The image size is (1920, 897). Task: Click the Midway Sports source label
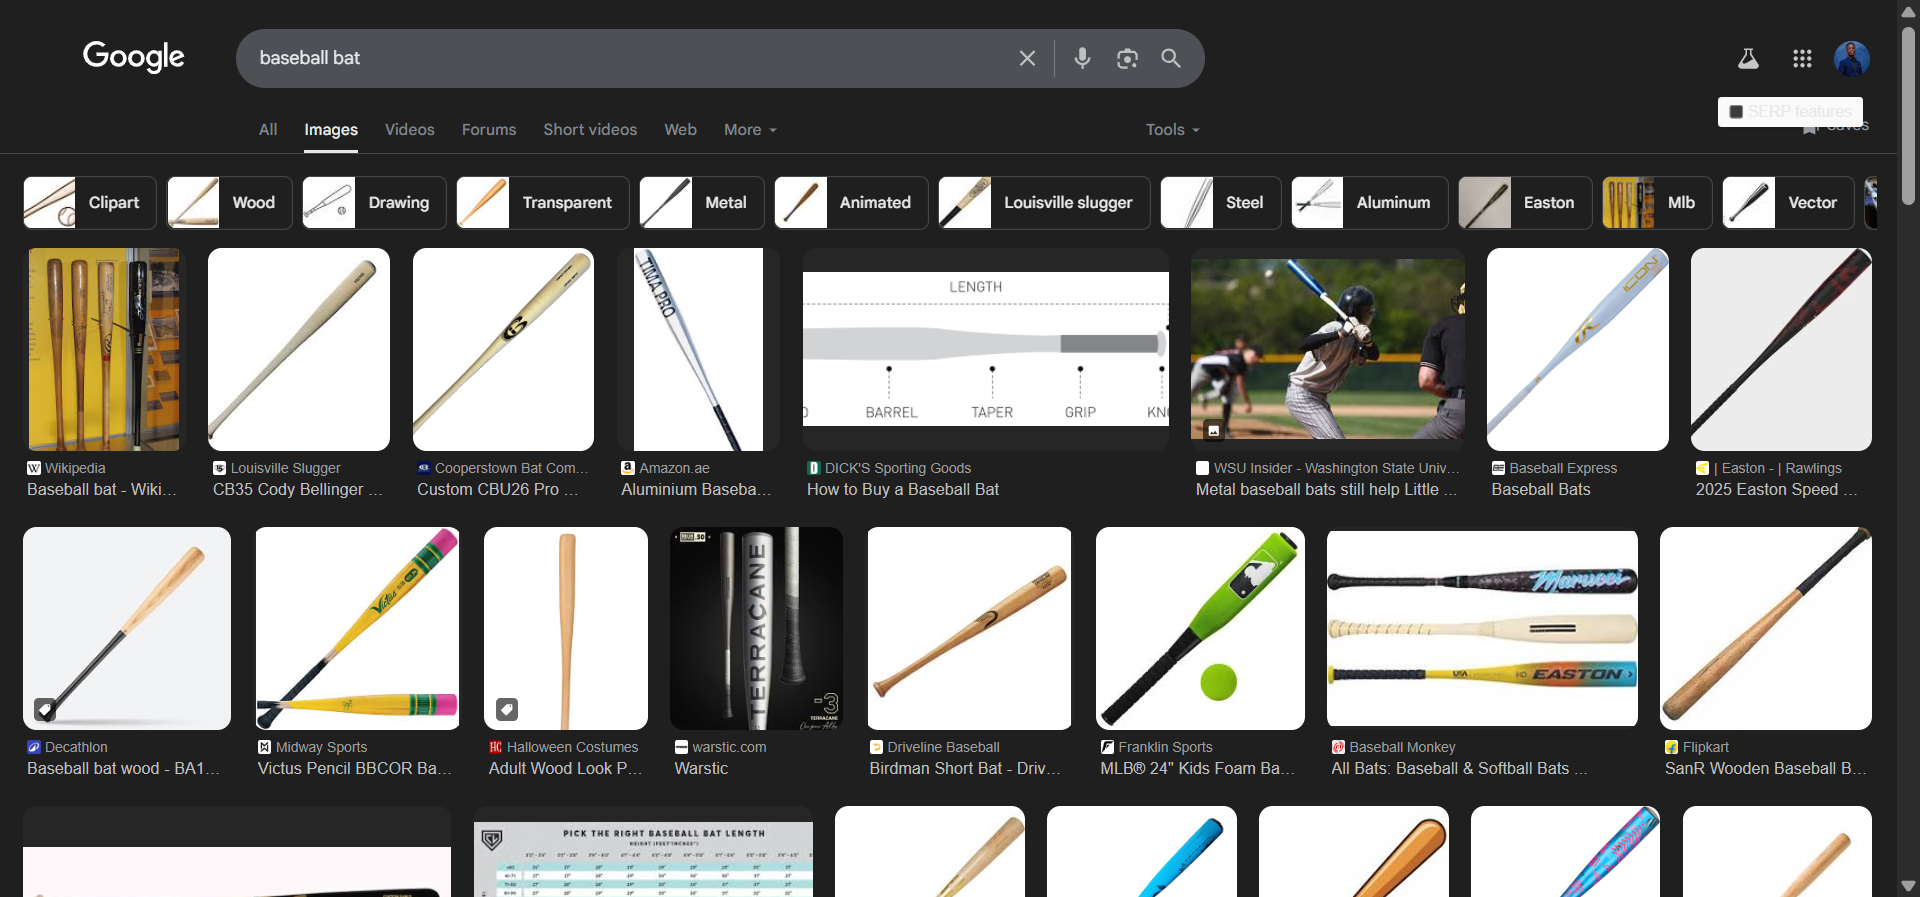[321, 747]
